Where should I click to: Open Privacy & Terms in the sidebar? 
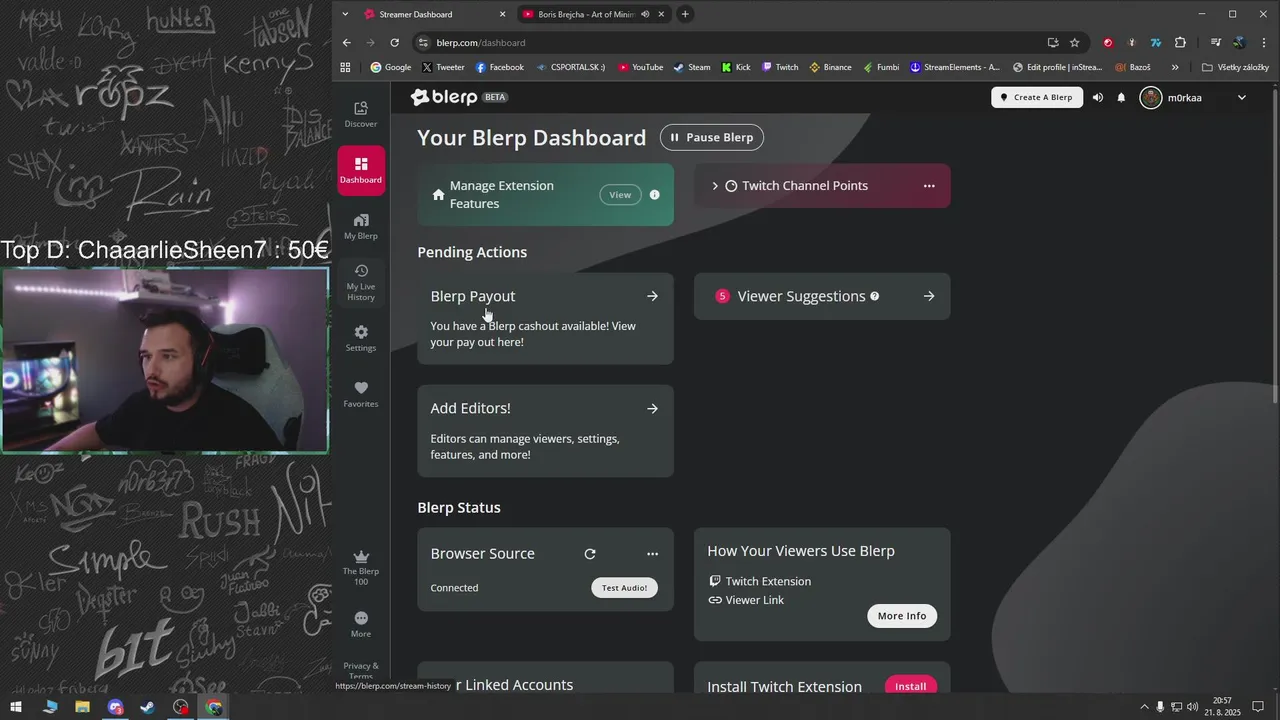pyautogui.click(x=361, y=670)
